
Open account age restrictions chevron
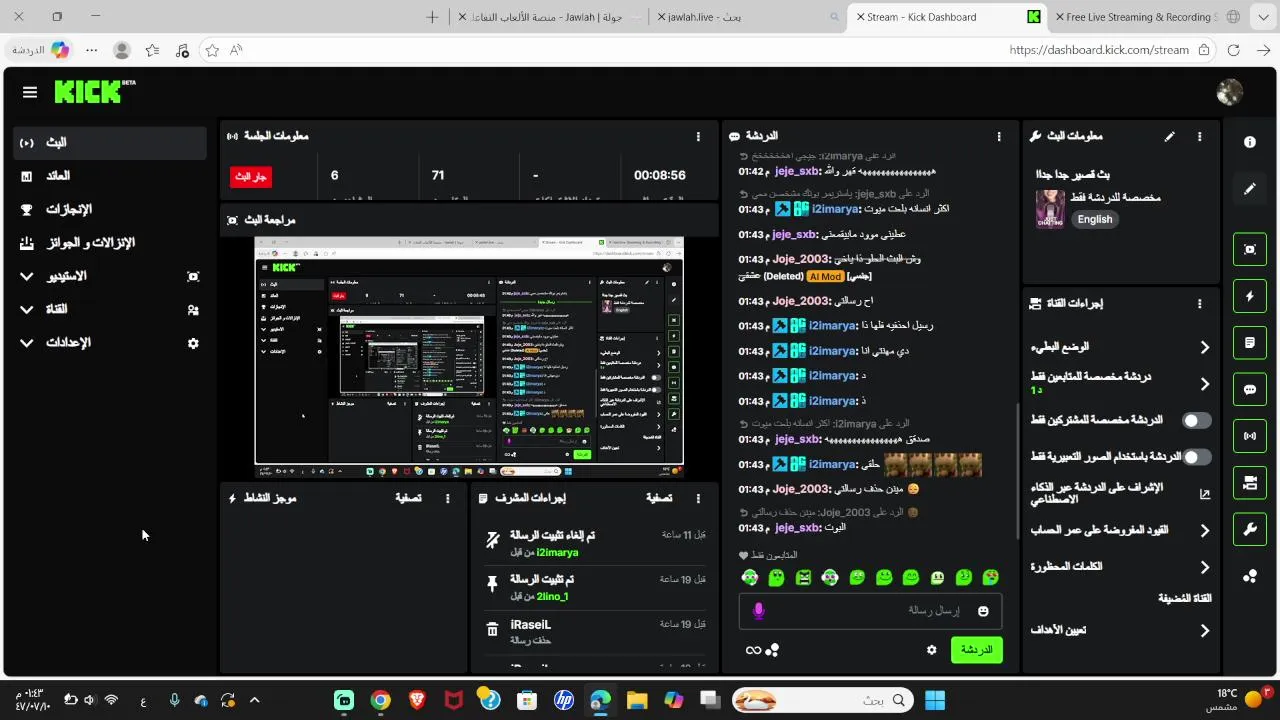tap(1204, 531)
